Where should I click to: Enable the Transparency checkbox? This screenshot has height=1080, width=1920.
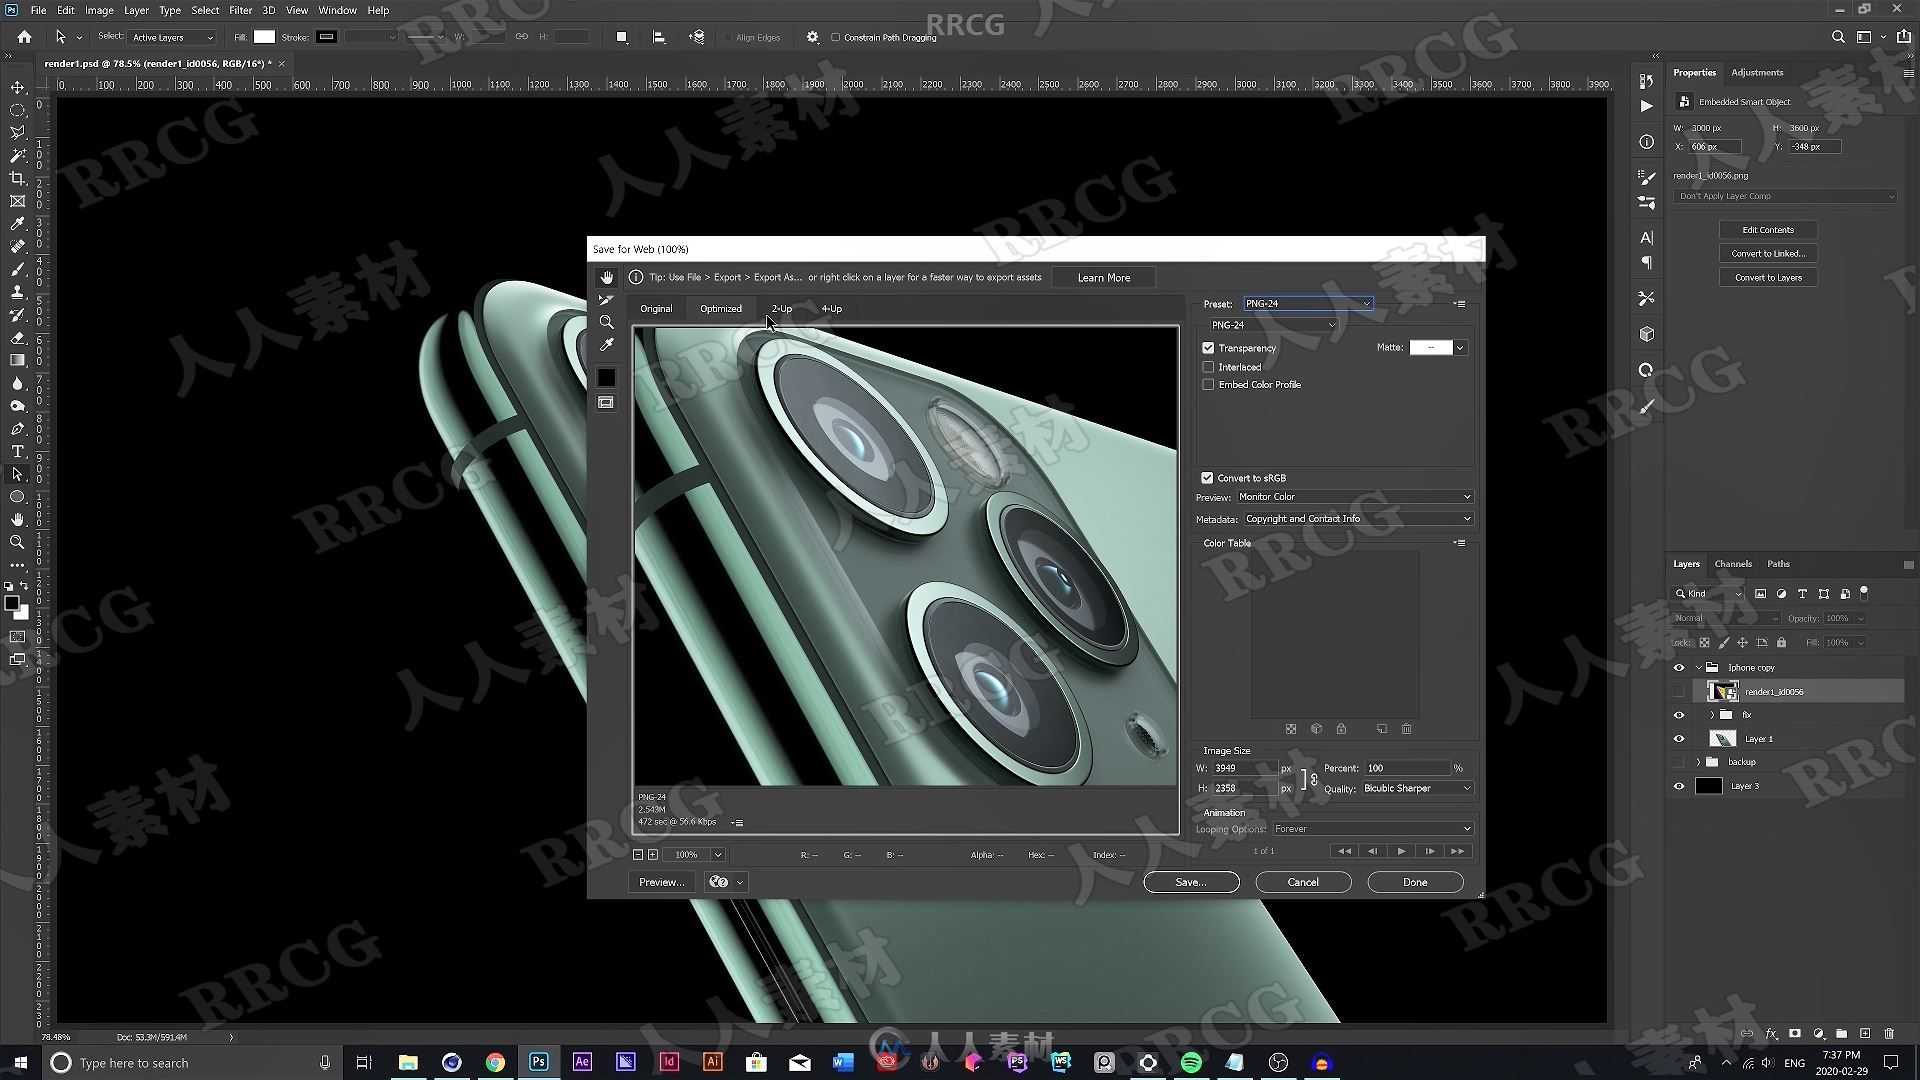[x=1208, y=345]
